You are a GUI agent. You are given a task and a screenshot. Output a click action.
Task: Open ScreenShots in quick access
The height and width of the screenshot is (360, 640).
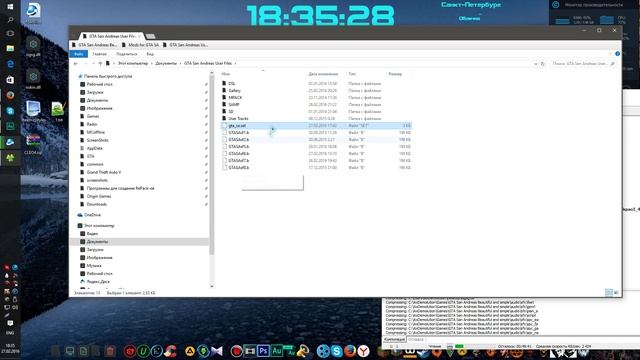point(97,140)
